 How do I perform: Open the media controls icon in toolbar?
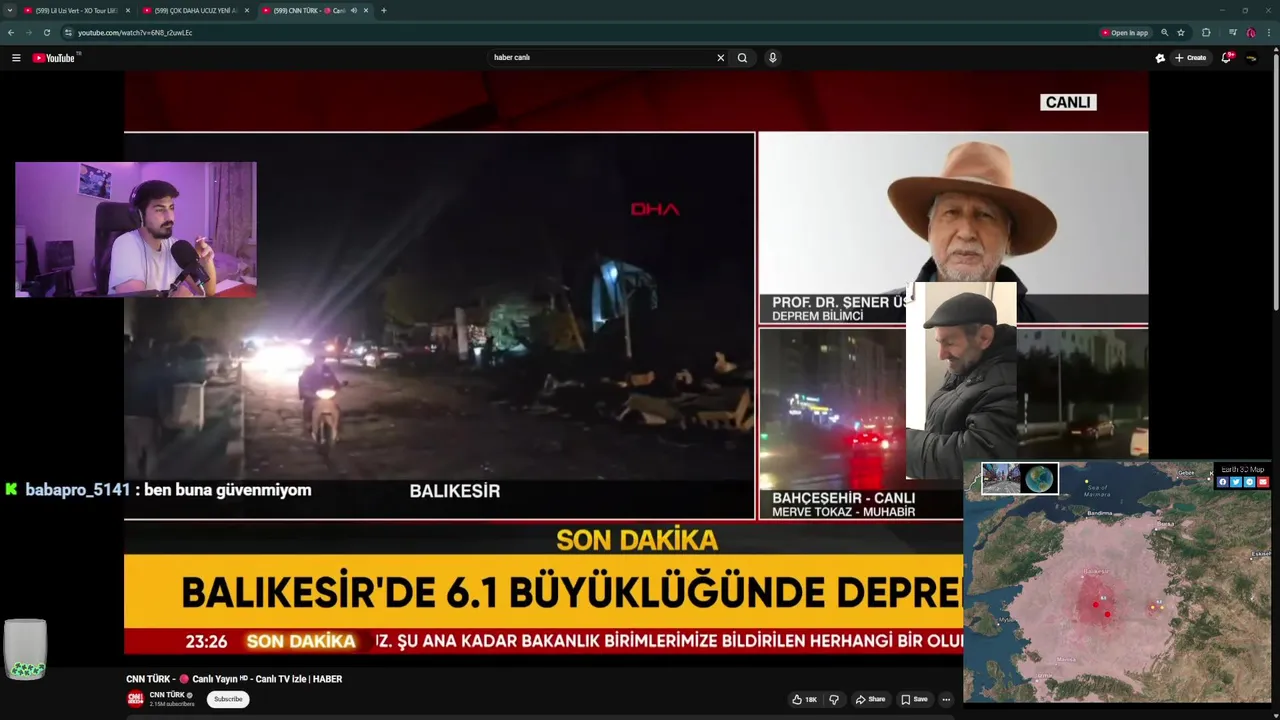pos(1232,33)
